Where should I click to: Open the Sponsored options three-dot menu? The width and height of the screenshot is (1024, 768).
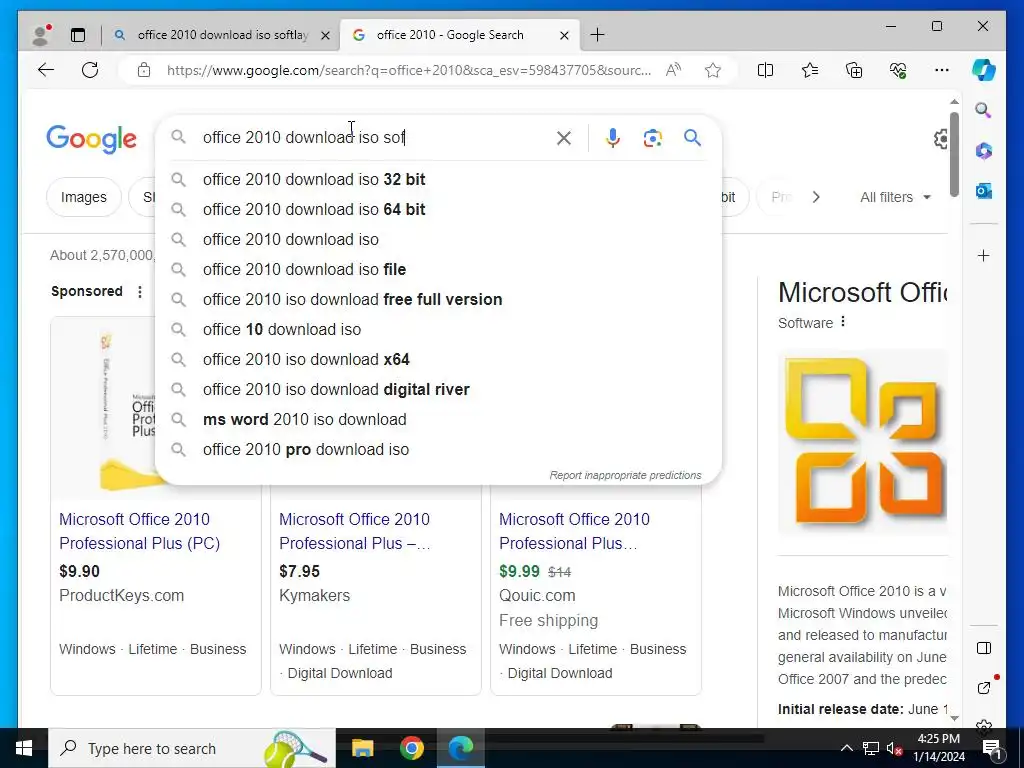[140, 292]
